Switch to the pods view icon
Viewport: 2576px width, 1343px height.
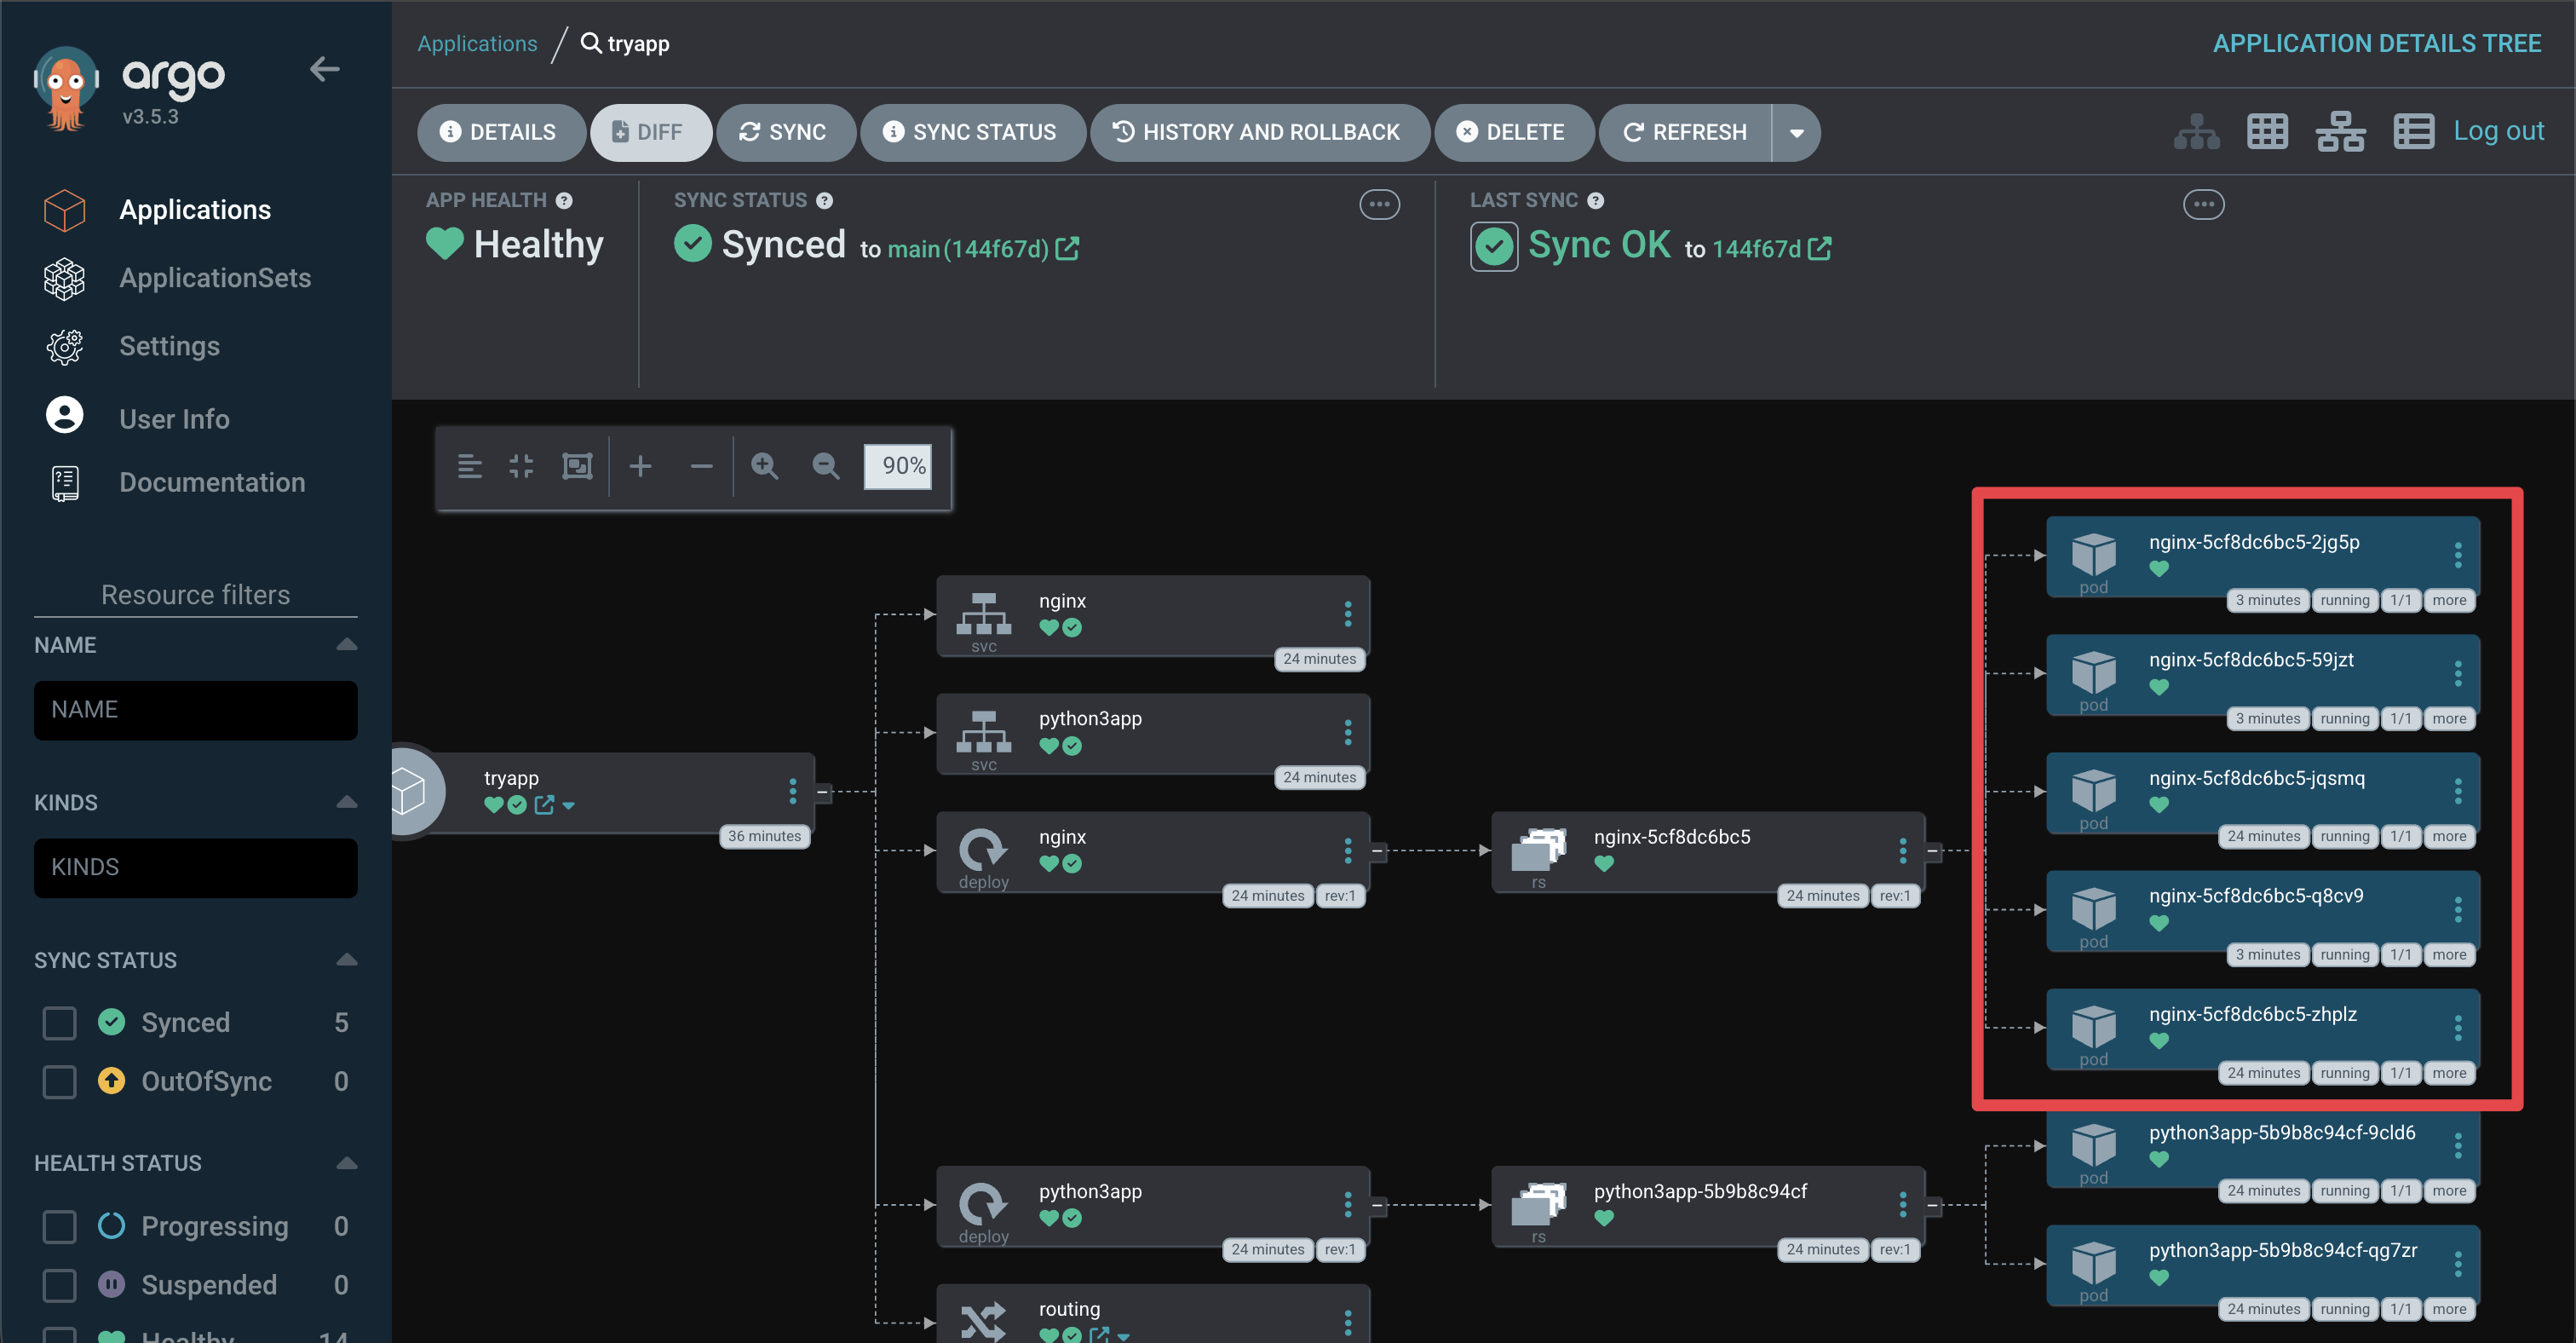[2267, 132]
